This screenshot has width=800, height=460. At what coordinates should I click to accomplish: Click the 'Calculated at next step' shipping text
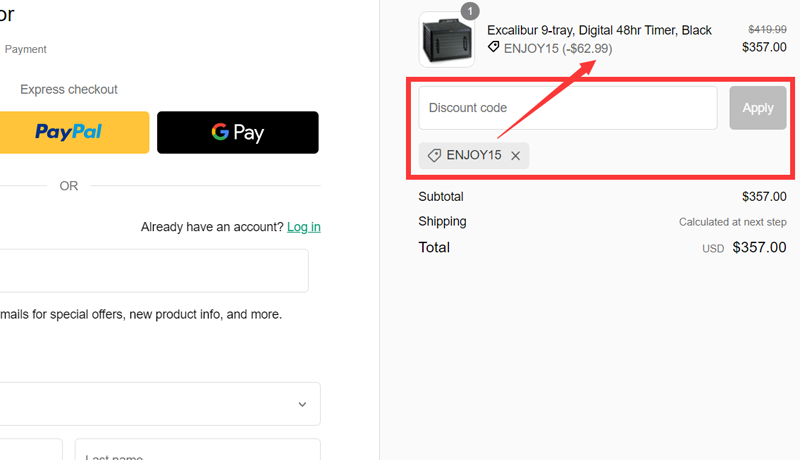point(732,222)
